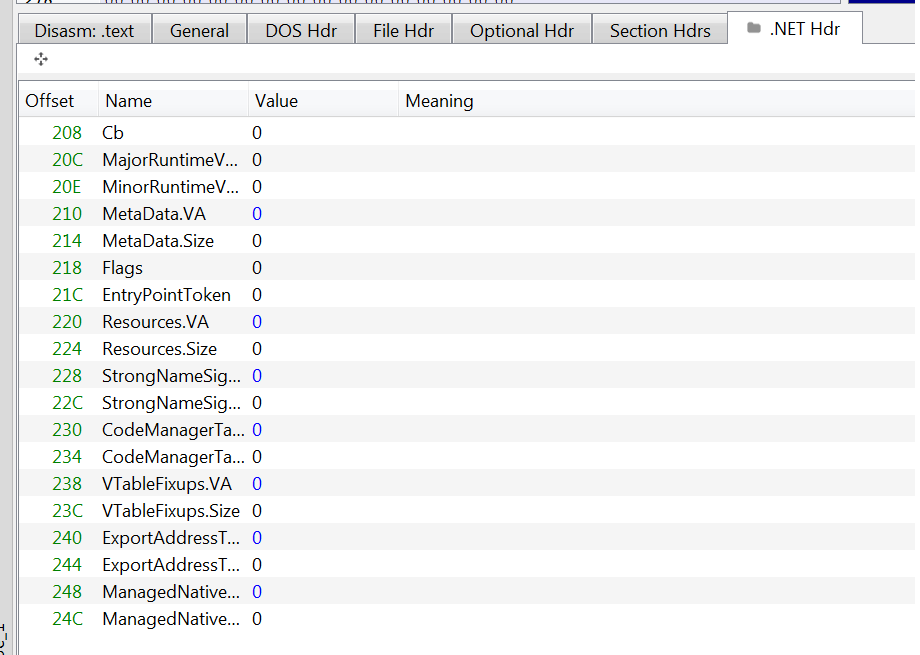The height and width of the screenshot is (655, 920).
Task: Select the MajorRuntimeV... field name
Action: 170,160
